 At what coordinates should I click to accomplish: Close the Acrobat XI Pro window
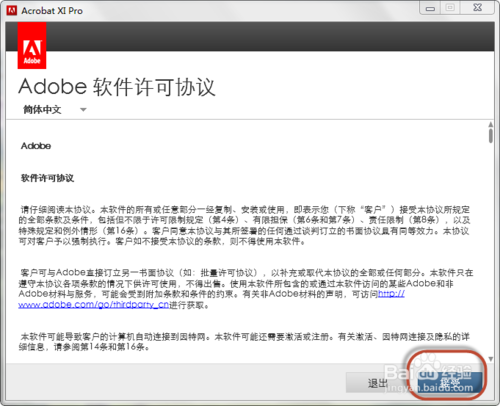[477, 8]
